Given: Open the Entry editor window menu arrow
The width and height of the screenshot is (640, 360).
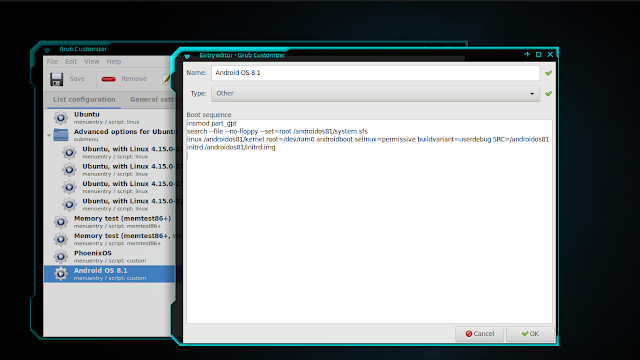Looking at the screenshot, I should click(187, 56).
